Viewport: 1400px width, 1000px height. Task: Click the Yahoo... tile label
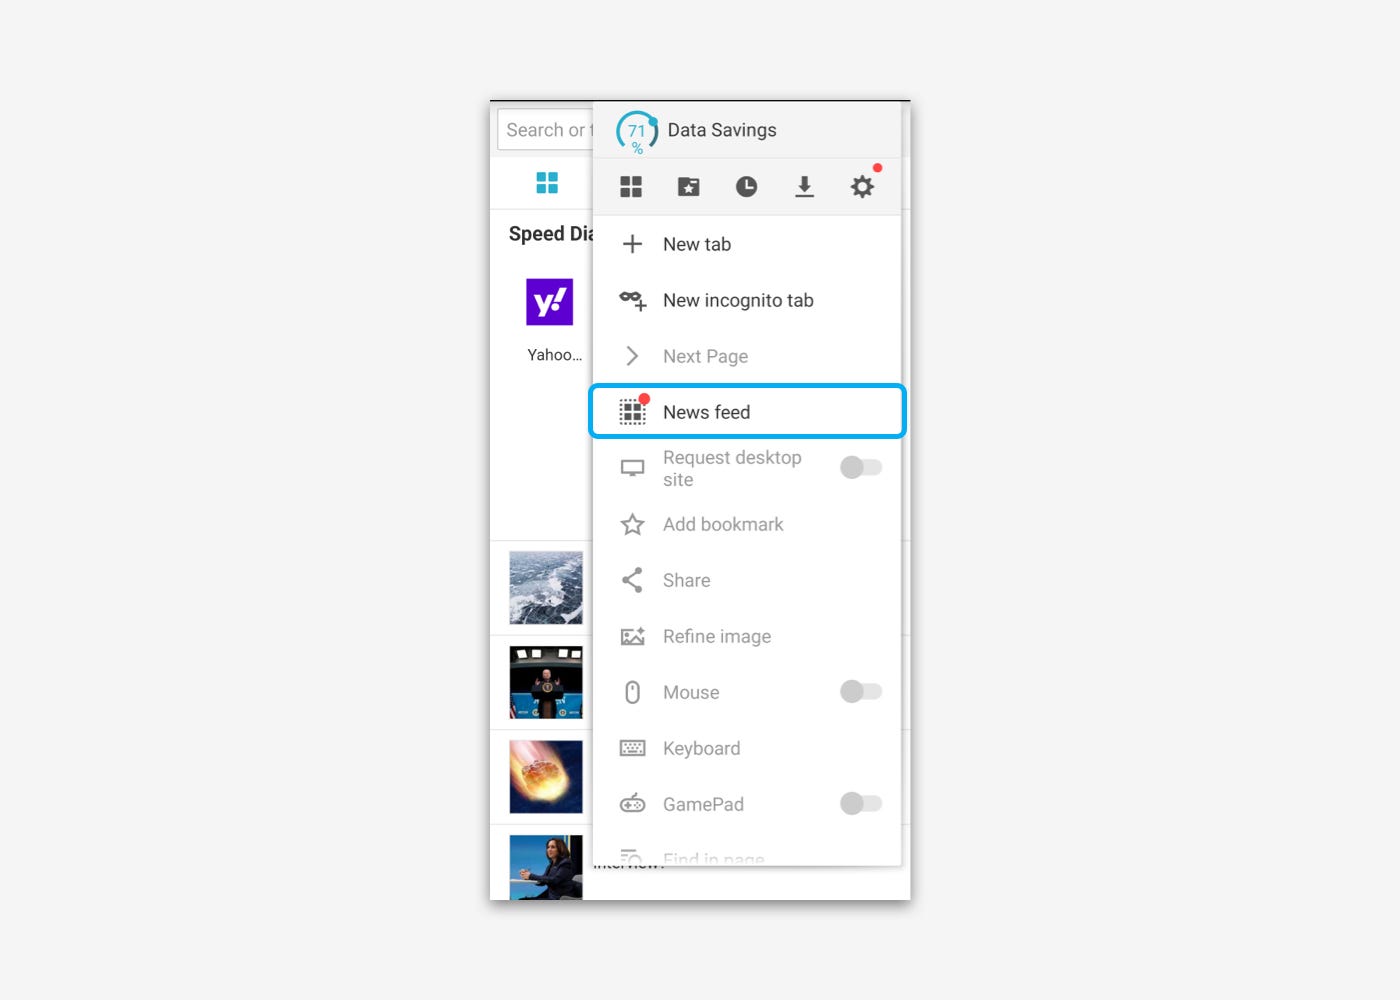pos(554,355)
